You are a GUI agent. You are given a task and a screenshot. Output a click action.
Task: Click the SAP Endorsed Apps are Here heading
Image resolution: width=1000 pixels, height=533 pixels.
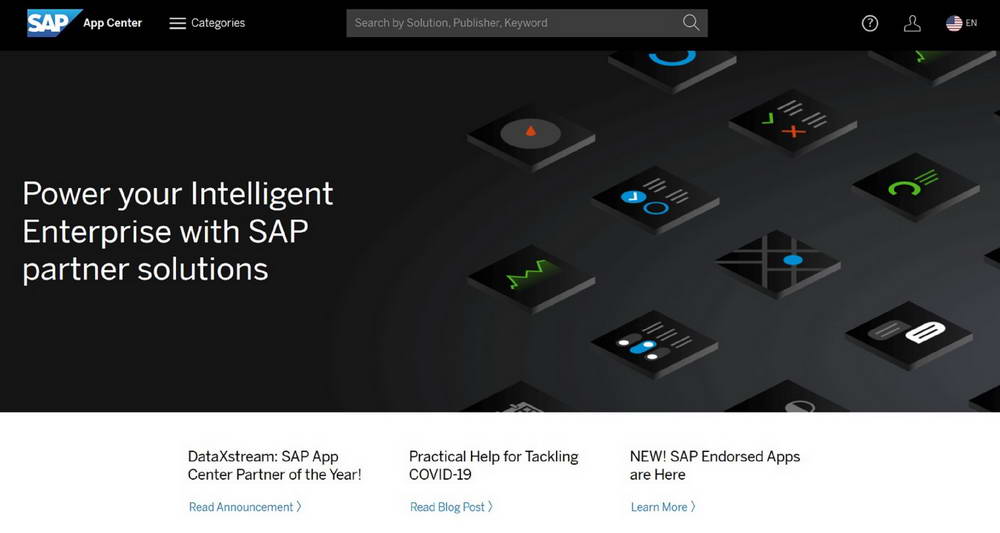tap(715, 465)
